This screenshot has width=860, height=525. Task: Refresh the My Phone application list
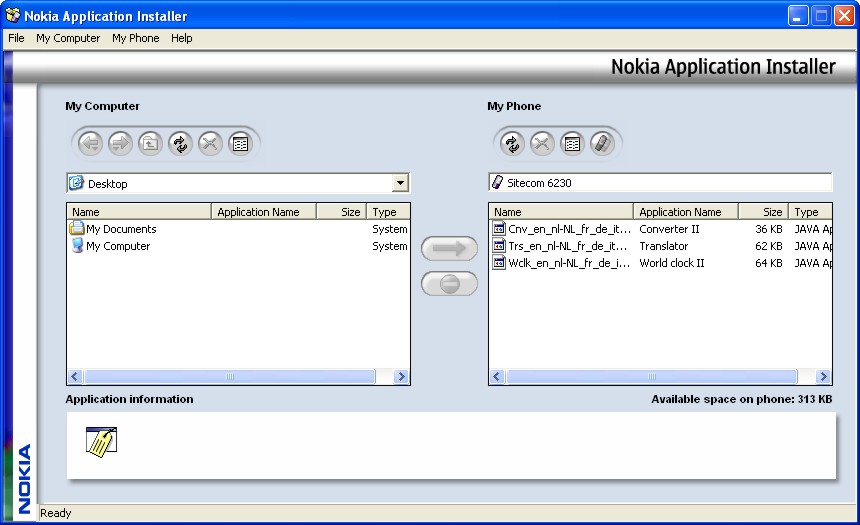pyautogui.click(x=512, y=144)
